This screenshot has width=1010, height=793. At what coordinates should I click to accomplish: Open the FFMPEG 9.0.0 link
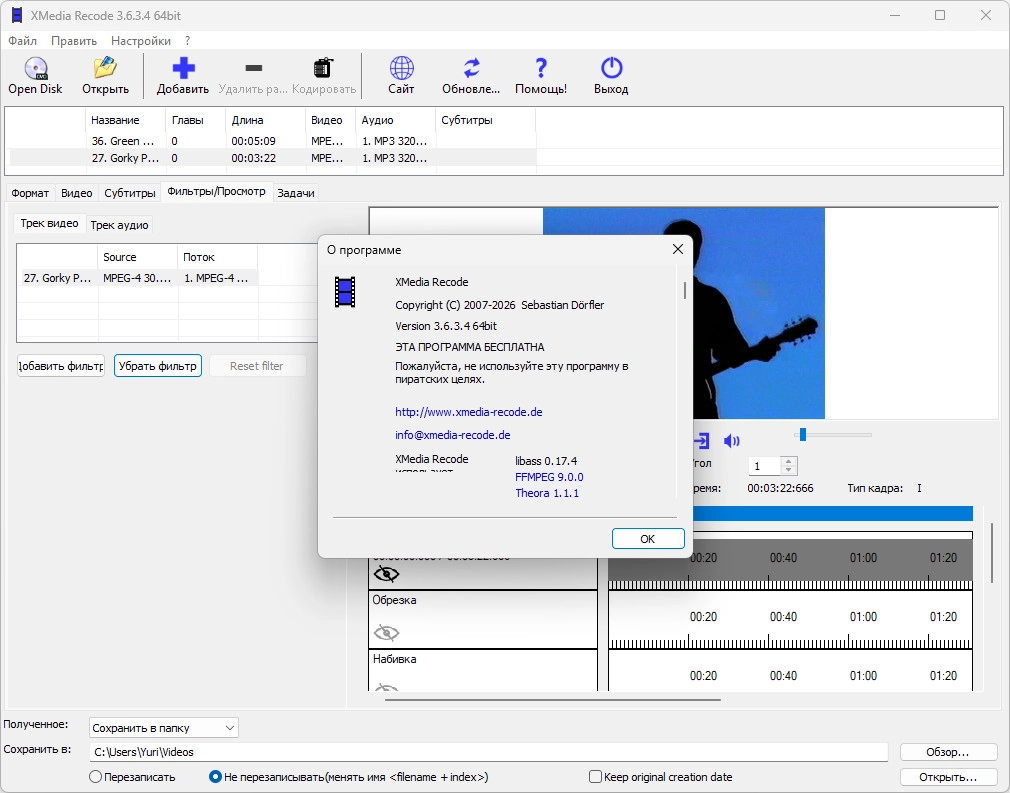pos(549,477)
